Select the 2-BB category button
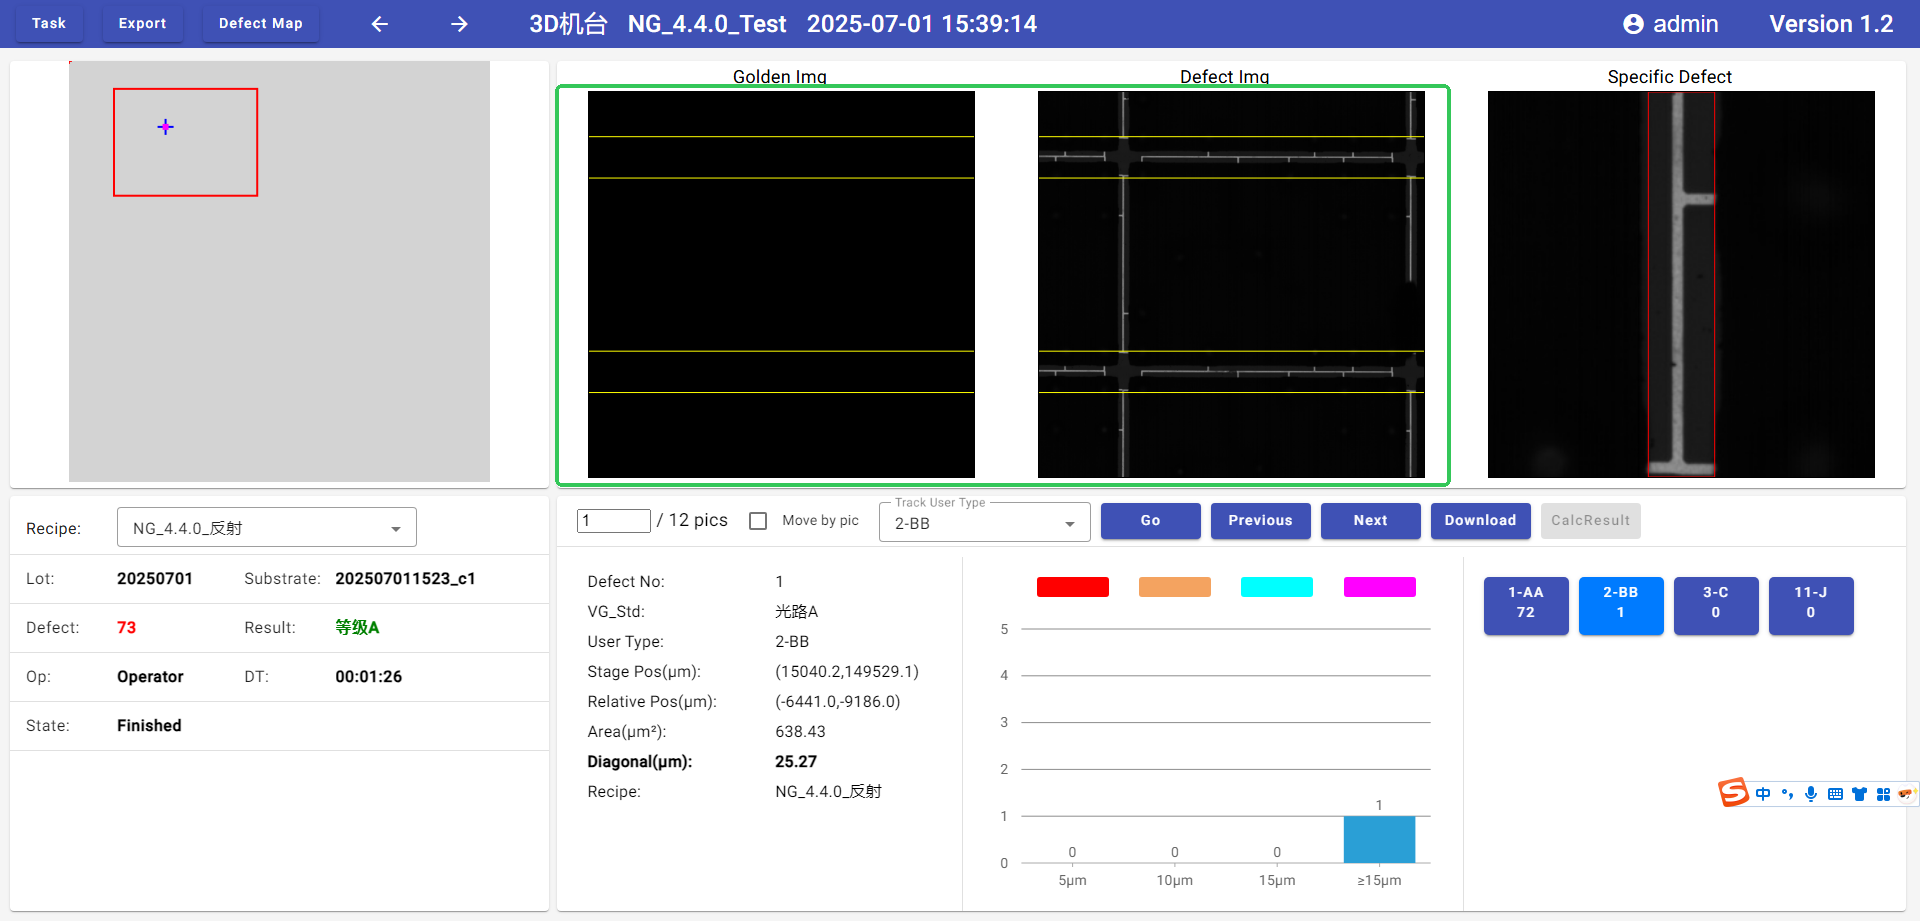This screenshot has width=1920, height=921. (x=1621, y=606)
